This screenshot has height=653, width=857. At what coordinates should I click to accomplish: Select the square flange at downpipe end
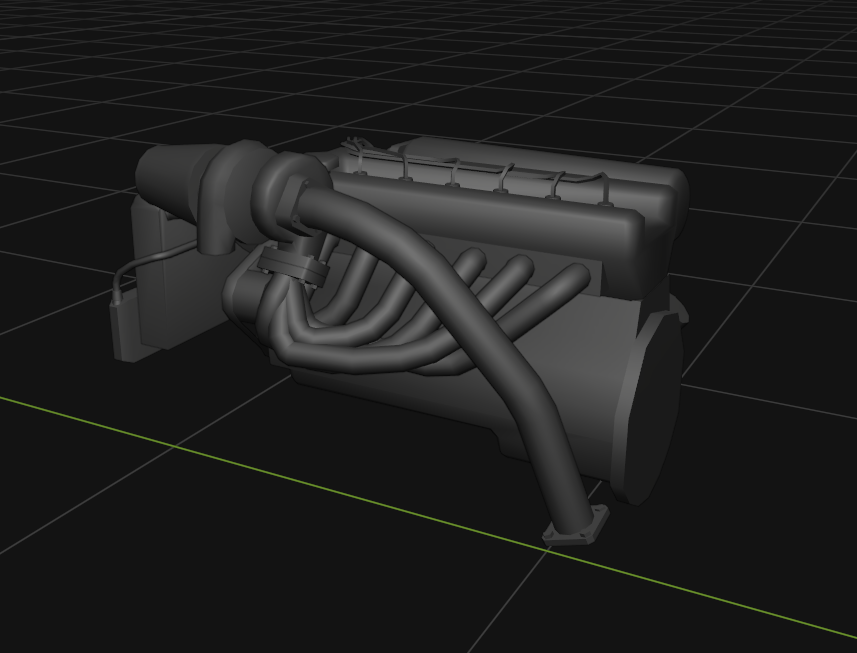[577, 526]
